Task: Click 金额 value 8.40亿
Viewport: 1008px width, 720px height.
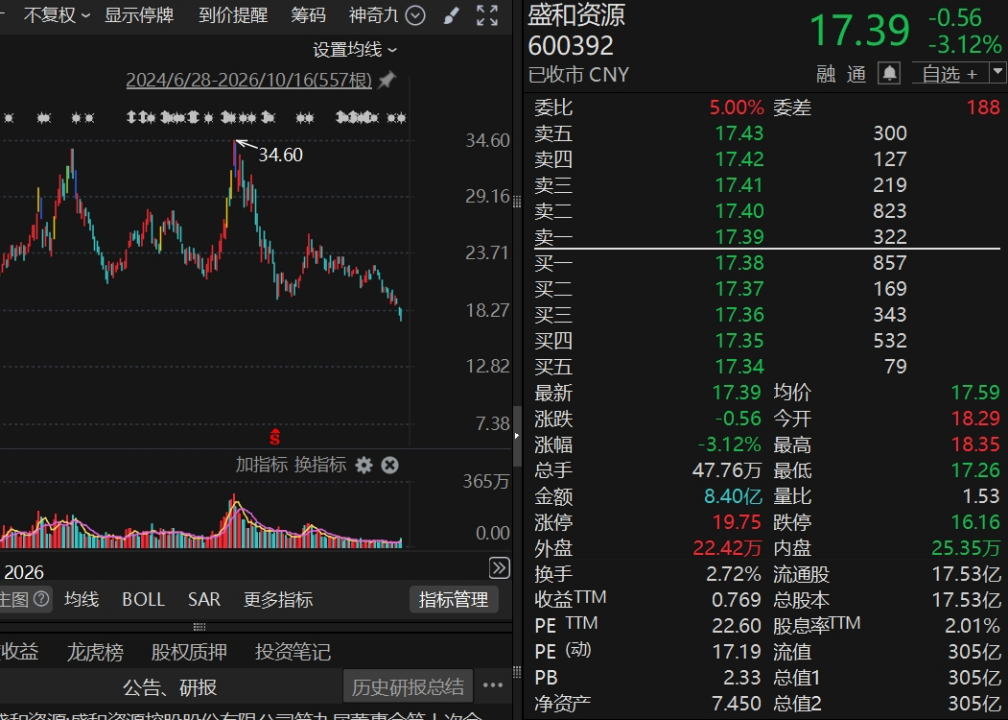Action: [733, 496]
